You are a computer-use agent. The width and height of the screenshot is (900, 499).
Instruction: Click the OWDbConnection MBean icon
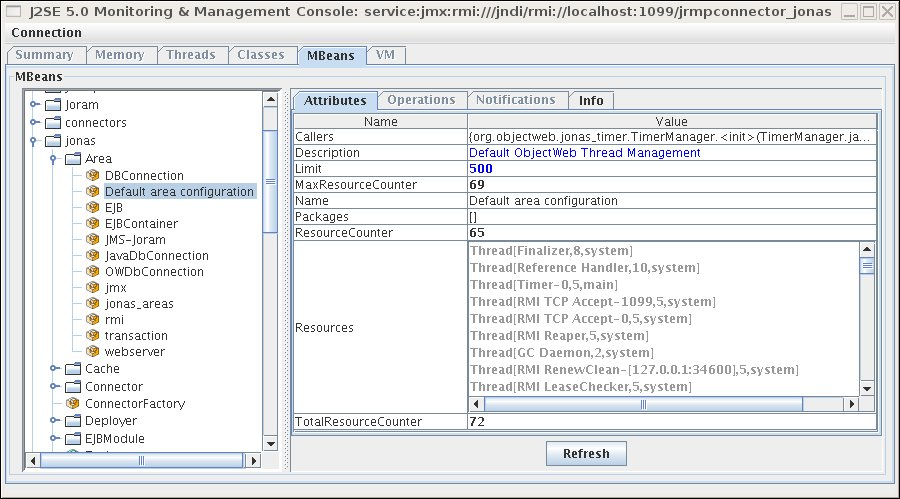pos(92,272)
